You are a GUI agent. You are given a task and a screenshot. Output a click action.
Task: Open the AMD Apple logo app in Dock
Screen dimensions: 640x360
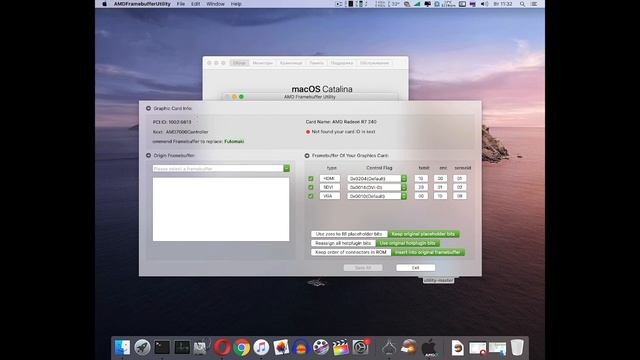coord(429,347)
